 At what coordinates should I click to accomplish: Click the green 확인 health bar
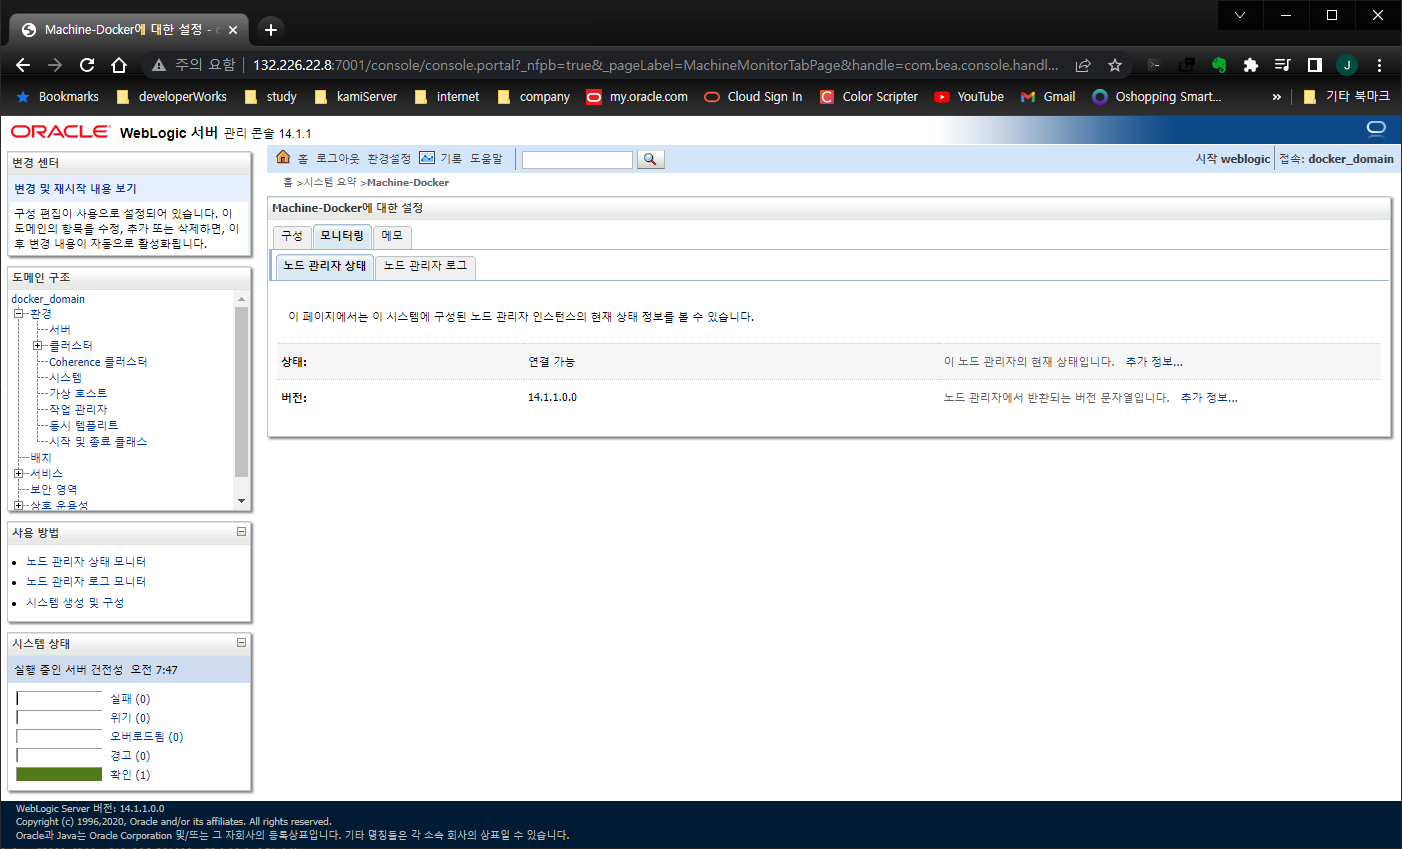coord(59,774)
